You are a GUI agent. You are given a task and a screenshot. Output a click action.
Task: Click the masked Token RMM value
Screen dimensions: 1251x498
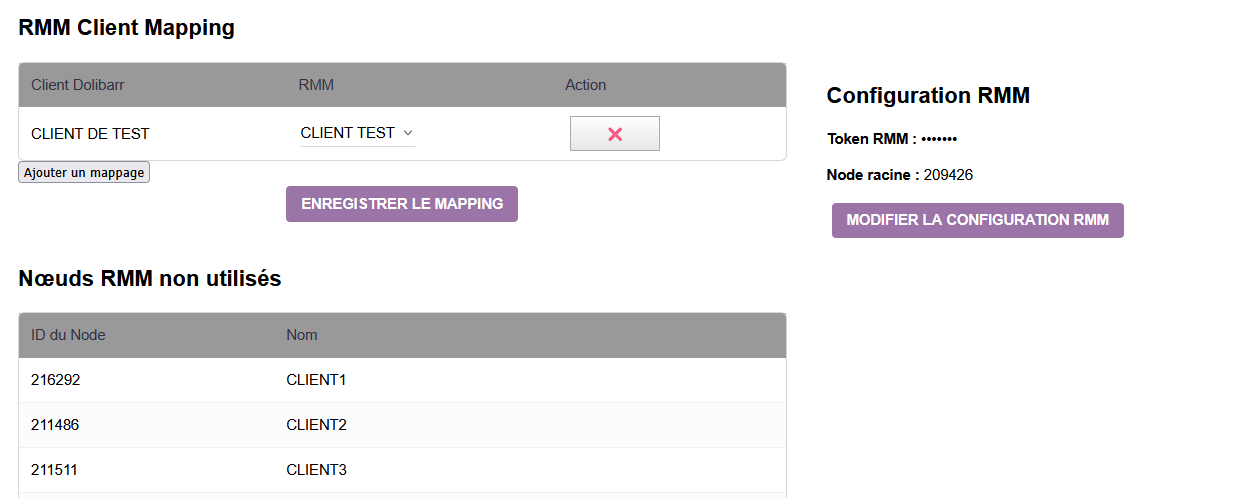(939, 139)
